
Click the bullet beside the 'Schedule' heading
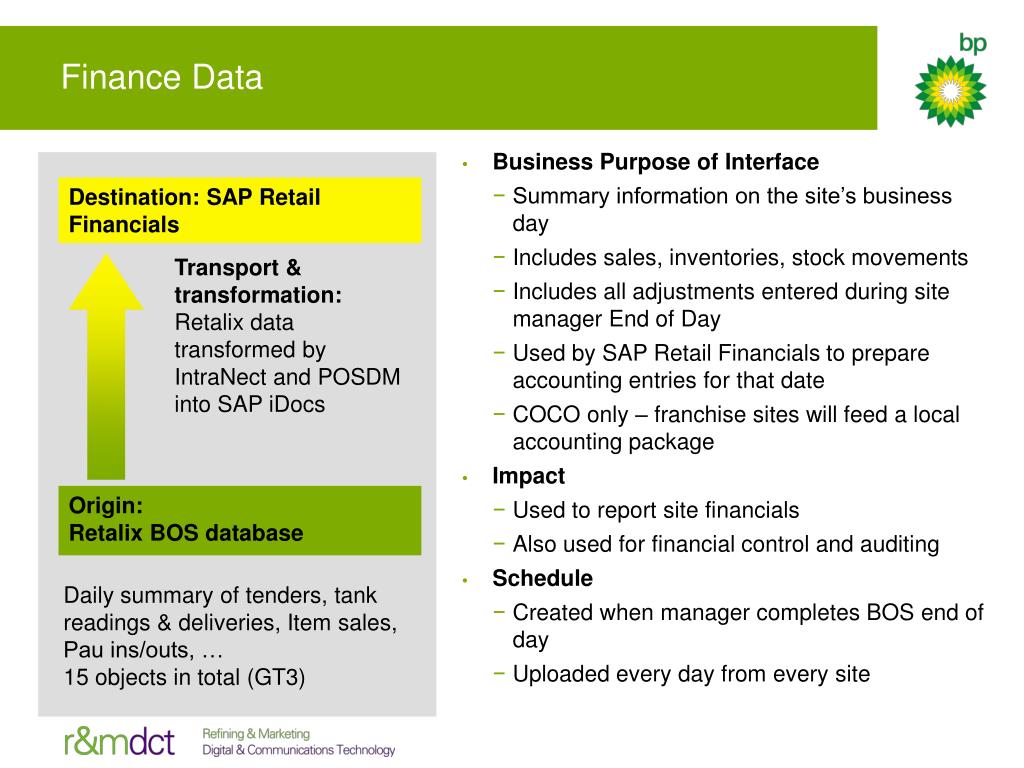click(x=466, y=580)
